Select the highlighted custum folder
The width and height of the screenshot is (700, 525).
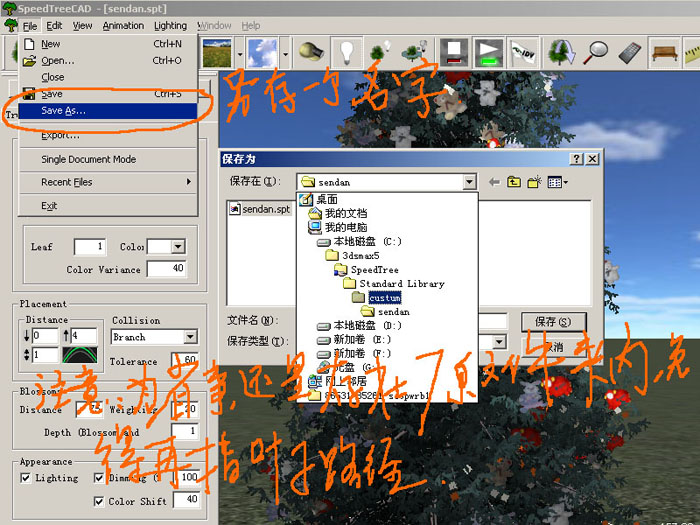pos(377,297)
